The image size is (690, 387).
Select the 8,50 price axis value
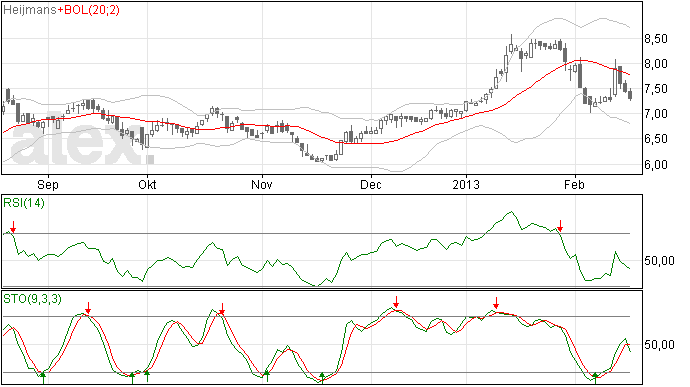coord(656,39)
